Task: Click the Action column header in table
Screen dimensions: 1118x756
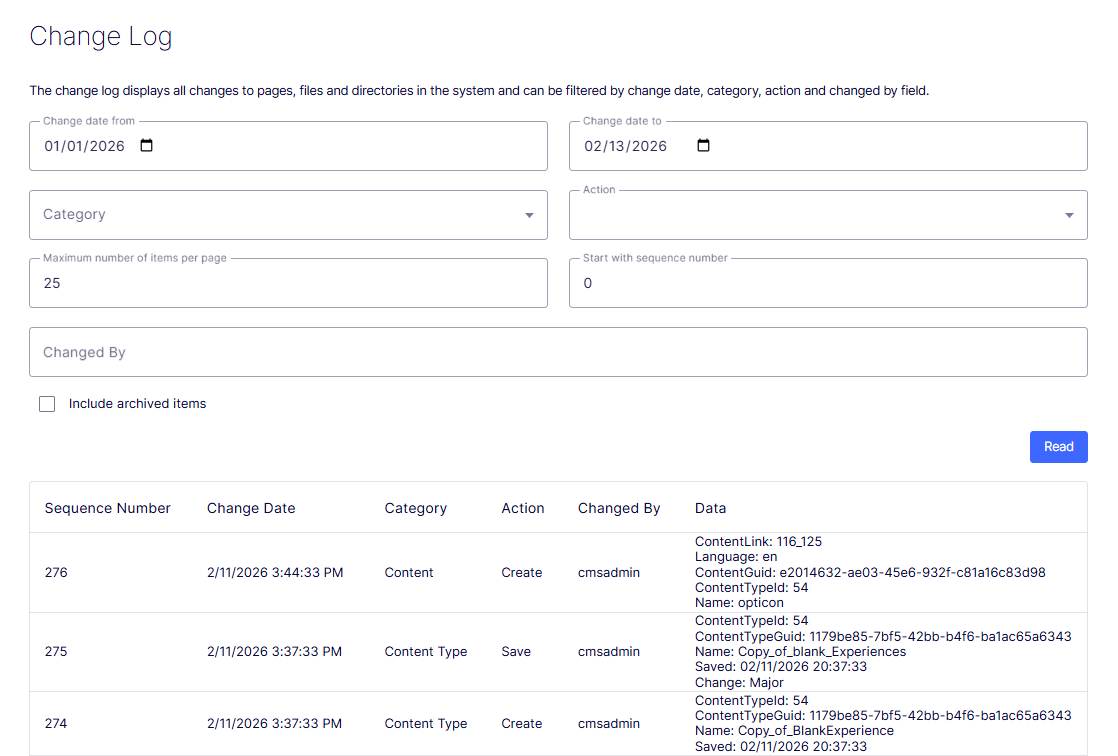Action: (523, 508)
